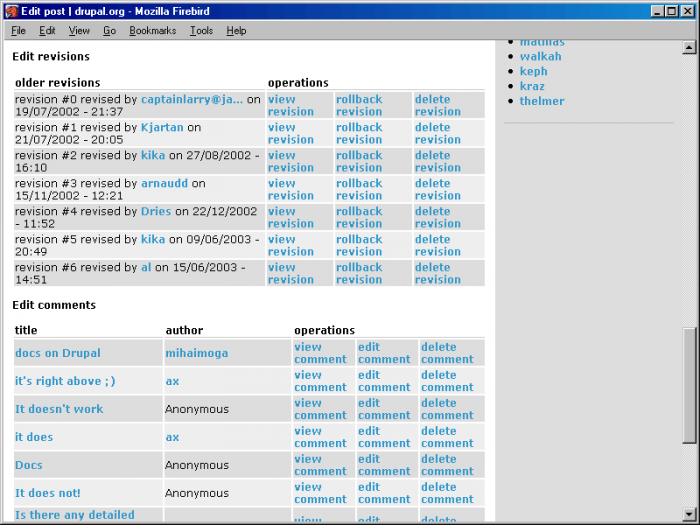Screen dimensions: 700x525
Task: Open the Edit menu
Action: click(x=47, y=31)
